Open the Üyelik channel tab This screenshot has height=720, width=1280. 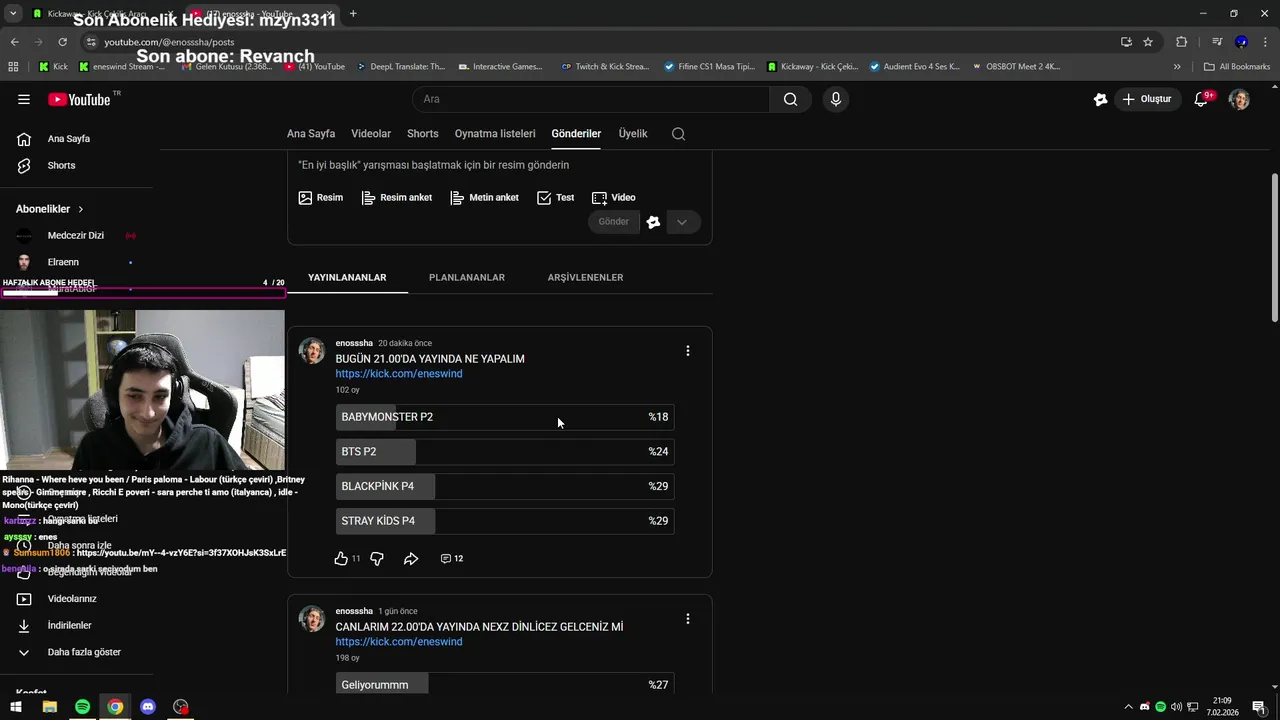633,134
